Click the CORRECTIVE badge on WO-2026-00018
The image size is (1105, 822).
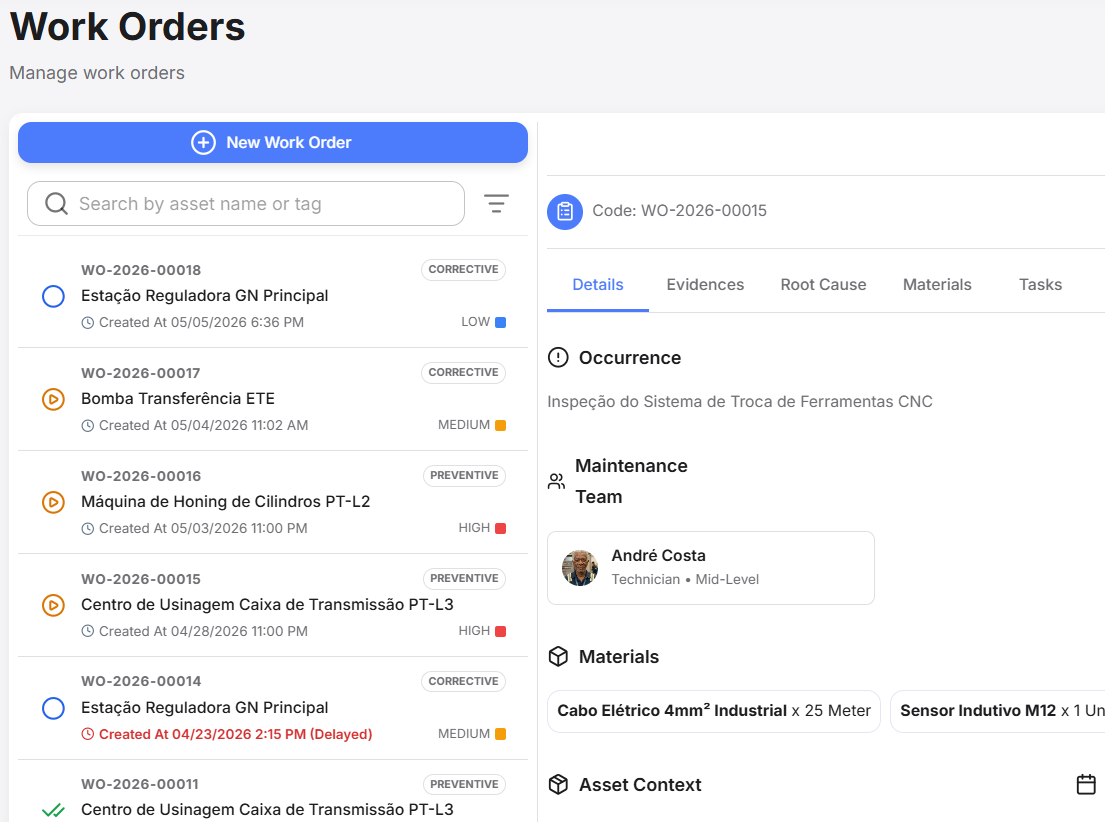coord(463,269)
